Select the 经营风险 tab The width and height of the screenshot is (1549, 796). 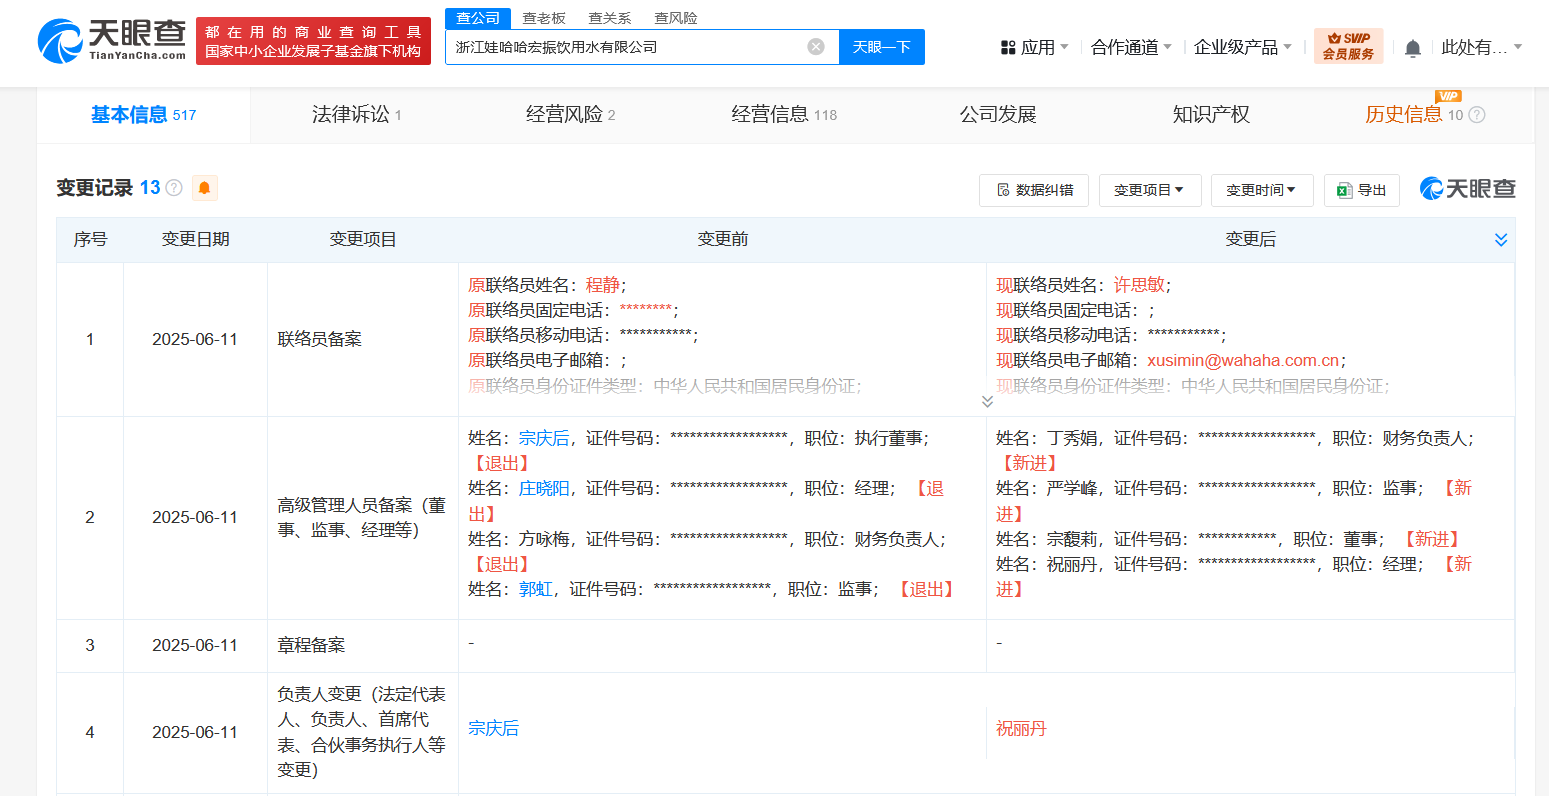click(570, 115)
